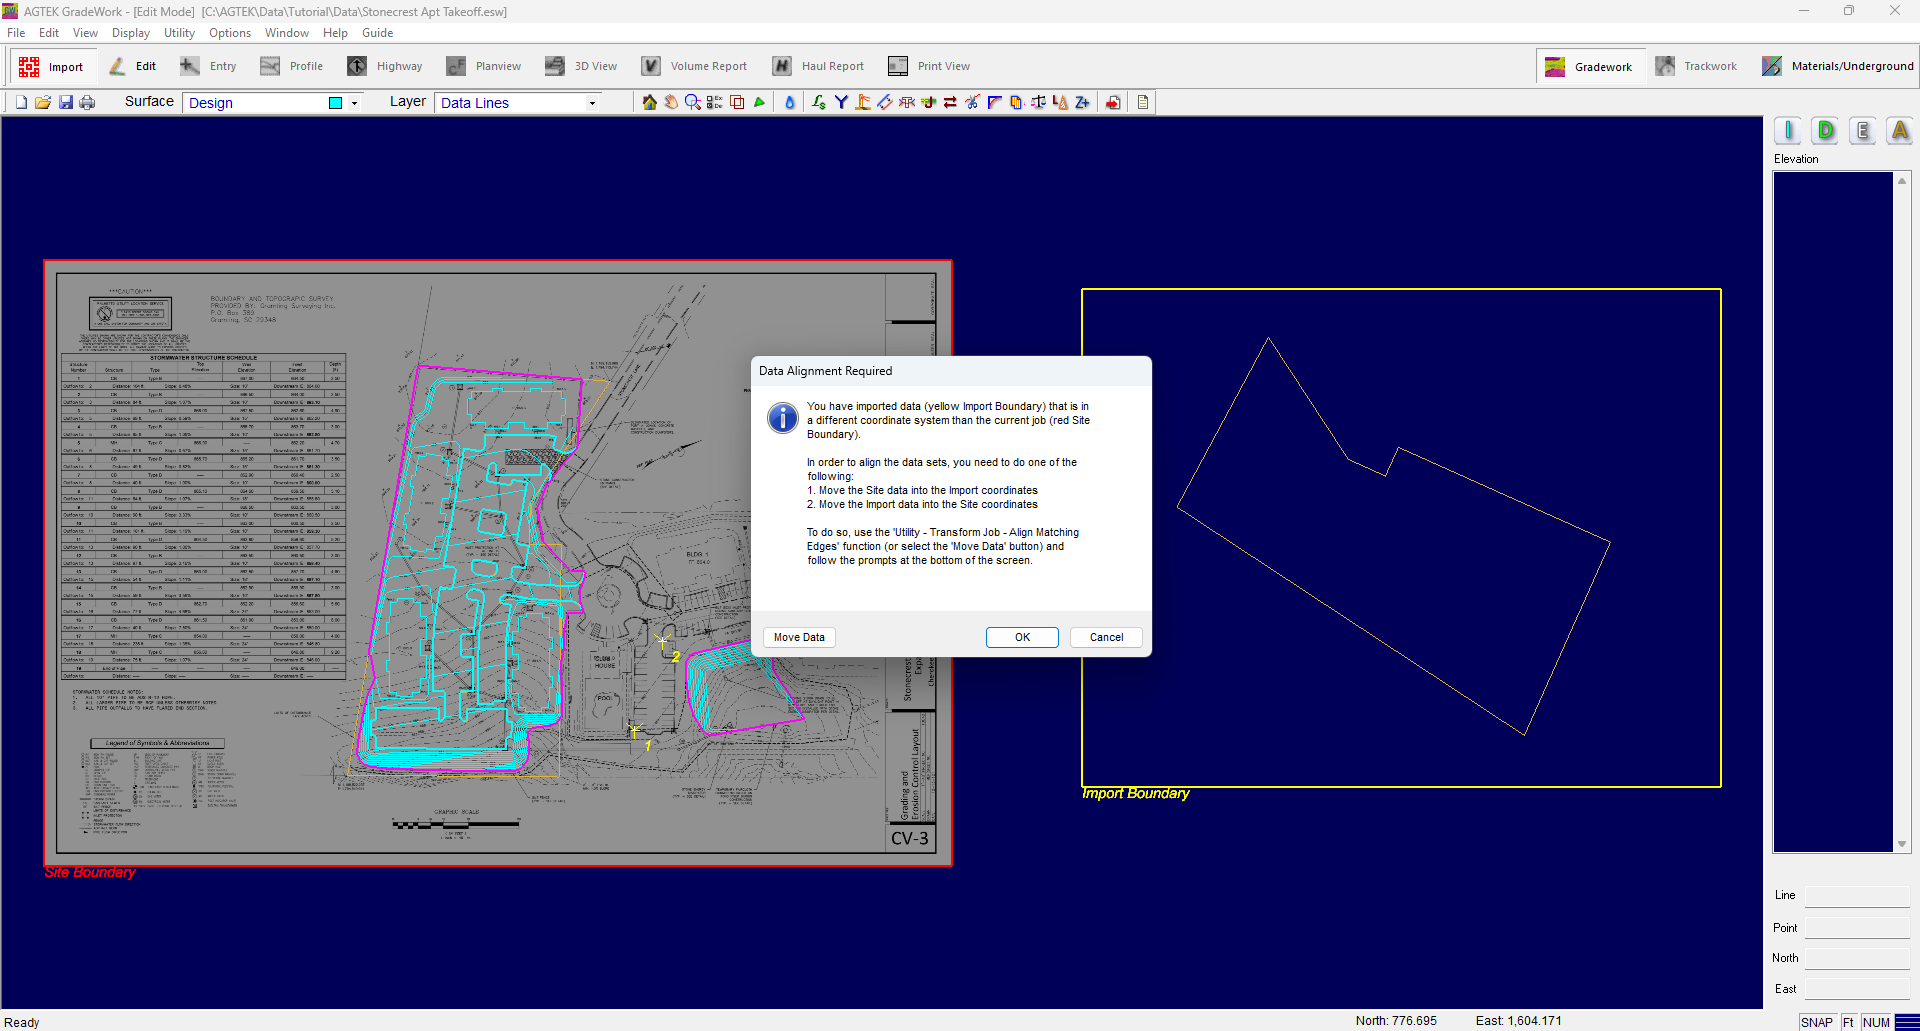Click the open folder icon
The width and height of the screenshot is (1920, 1031).
point(43,102)
